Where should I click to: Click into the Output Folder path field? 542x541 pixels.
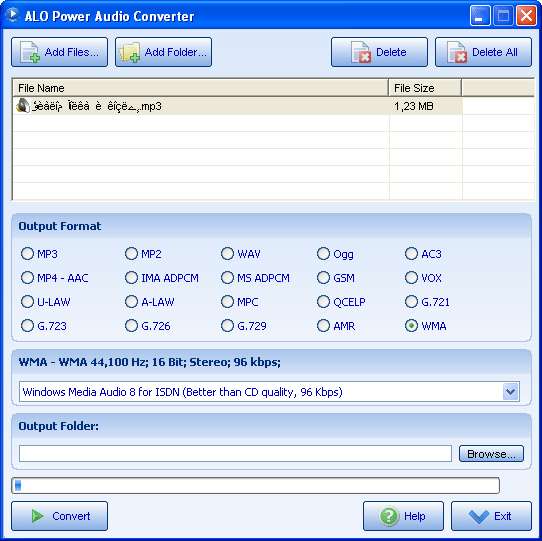point(235,454)
